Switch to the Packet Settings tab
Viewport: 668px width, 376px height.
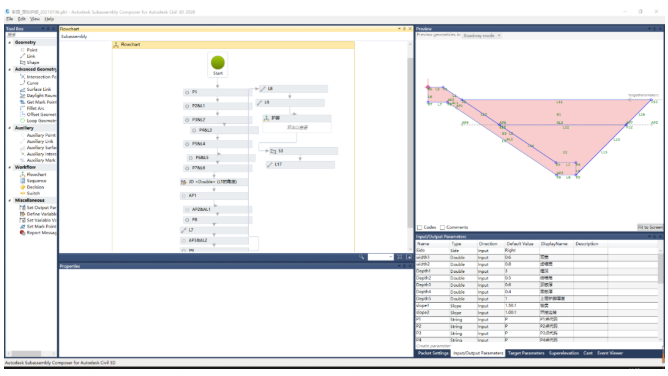[x=433, y=353]
